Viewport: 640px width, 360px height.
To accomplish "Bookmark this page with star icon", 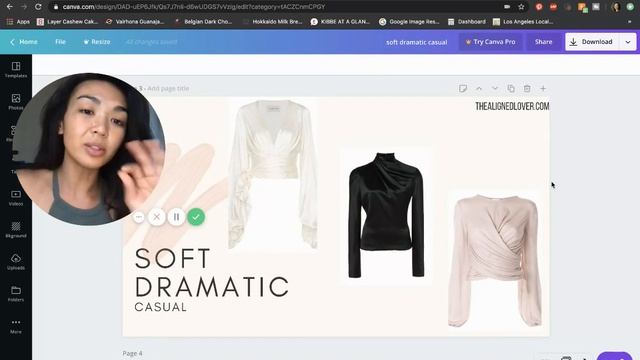I will pos(521,7).
